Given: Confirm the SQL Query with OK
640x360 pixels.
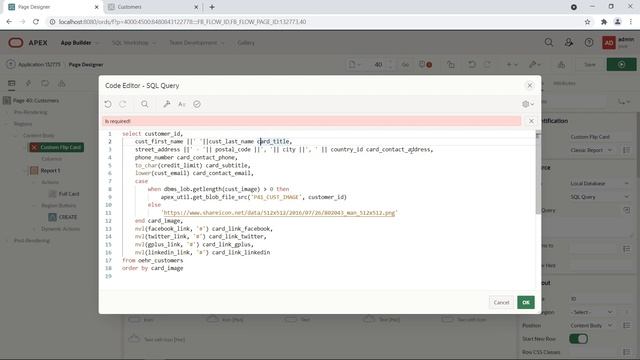Looking at the screenshot, I should pos(526,302).
